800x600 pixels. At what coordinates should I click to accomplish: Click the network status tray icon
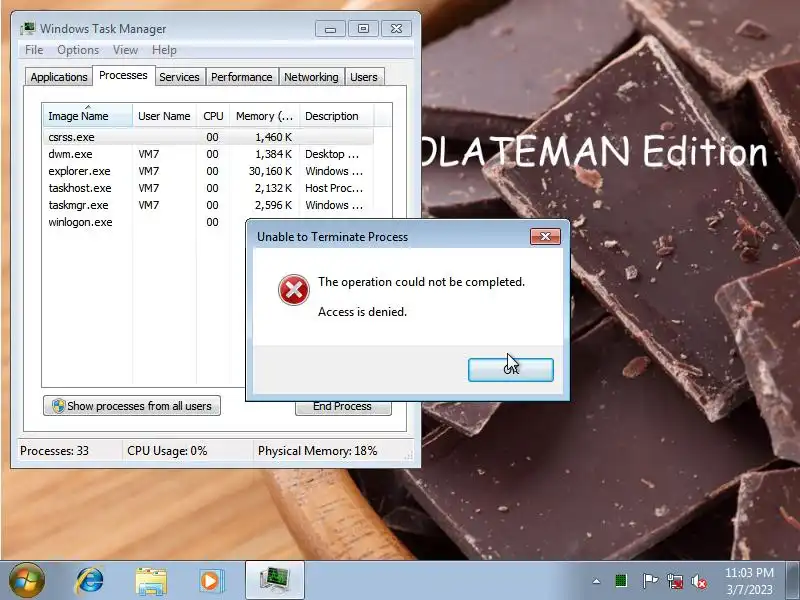675,582
